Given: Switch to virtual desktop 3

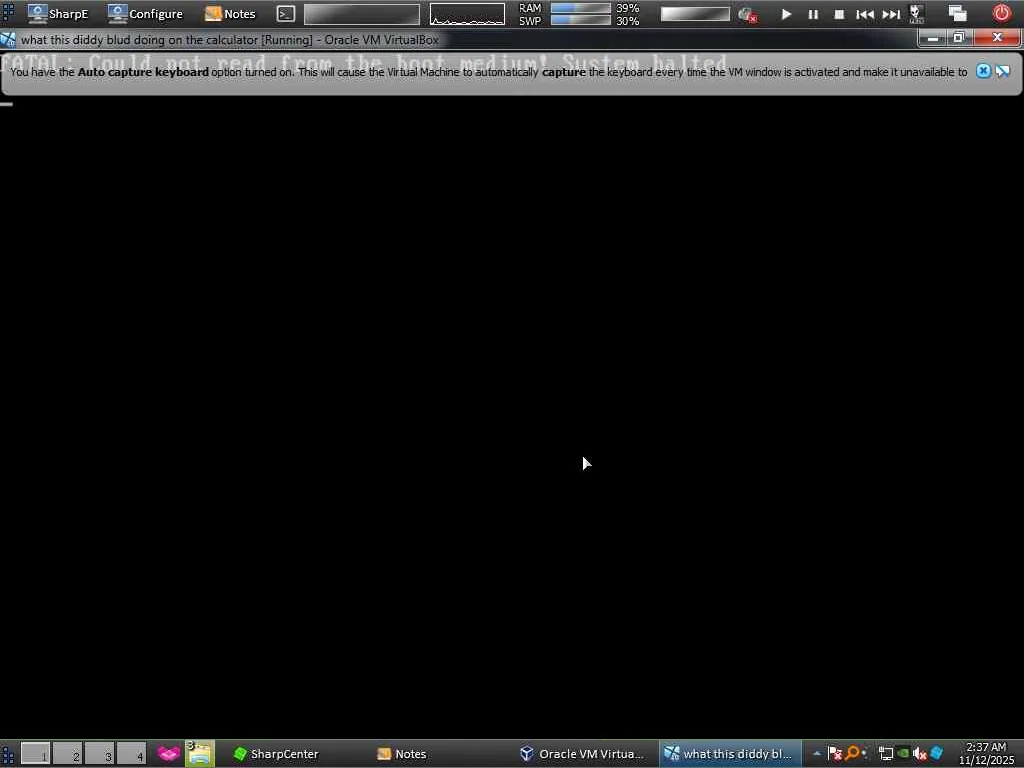Looking at the screenshot, I should (99, 753).
